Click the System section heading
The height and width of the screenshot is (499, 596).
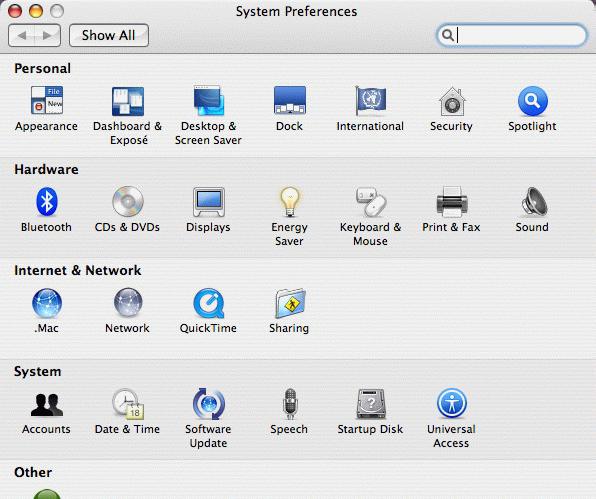[x=38, y=371]
